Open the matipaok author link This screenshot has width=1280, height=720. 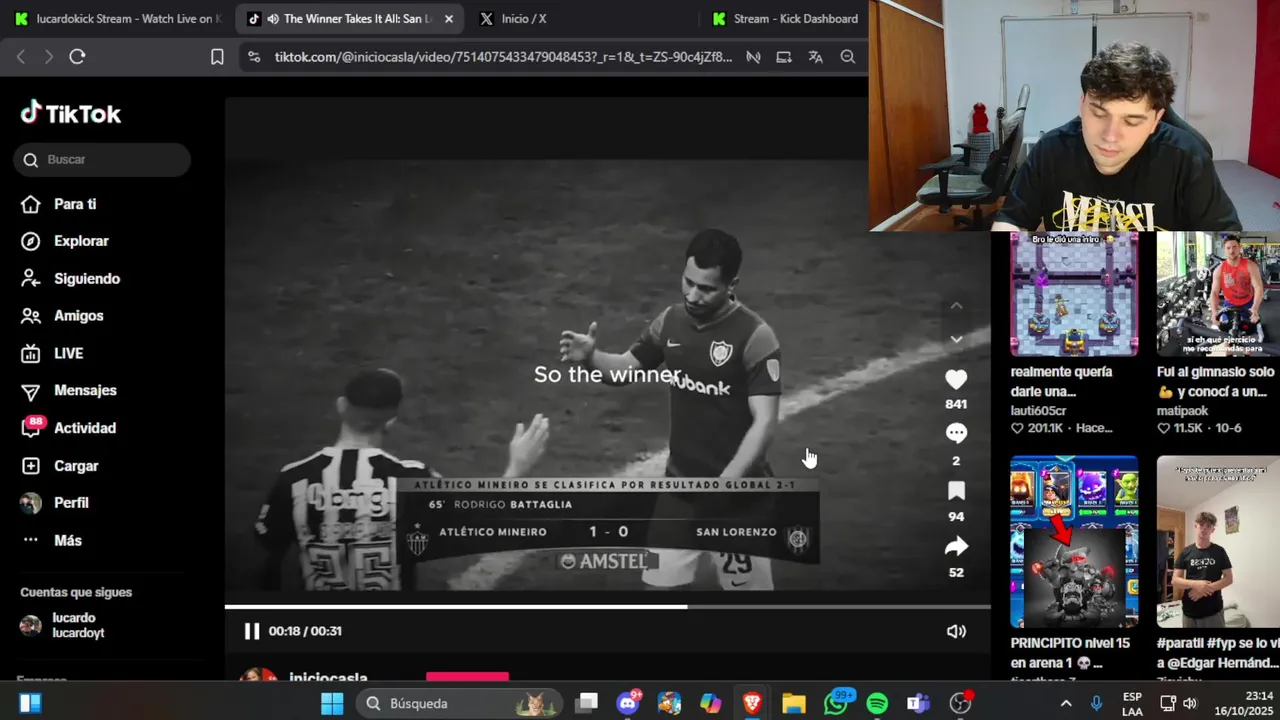1182,411
